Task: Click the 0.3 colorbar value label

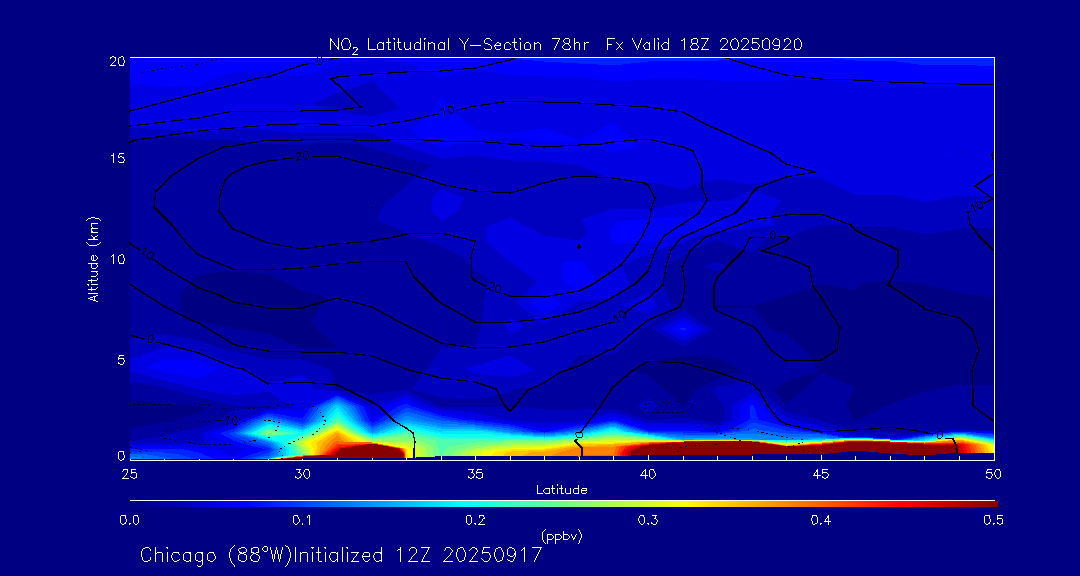Action: pyautogui.click(x=648, y=520)
